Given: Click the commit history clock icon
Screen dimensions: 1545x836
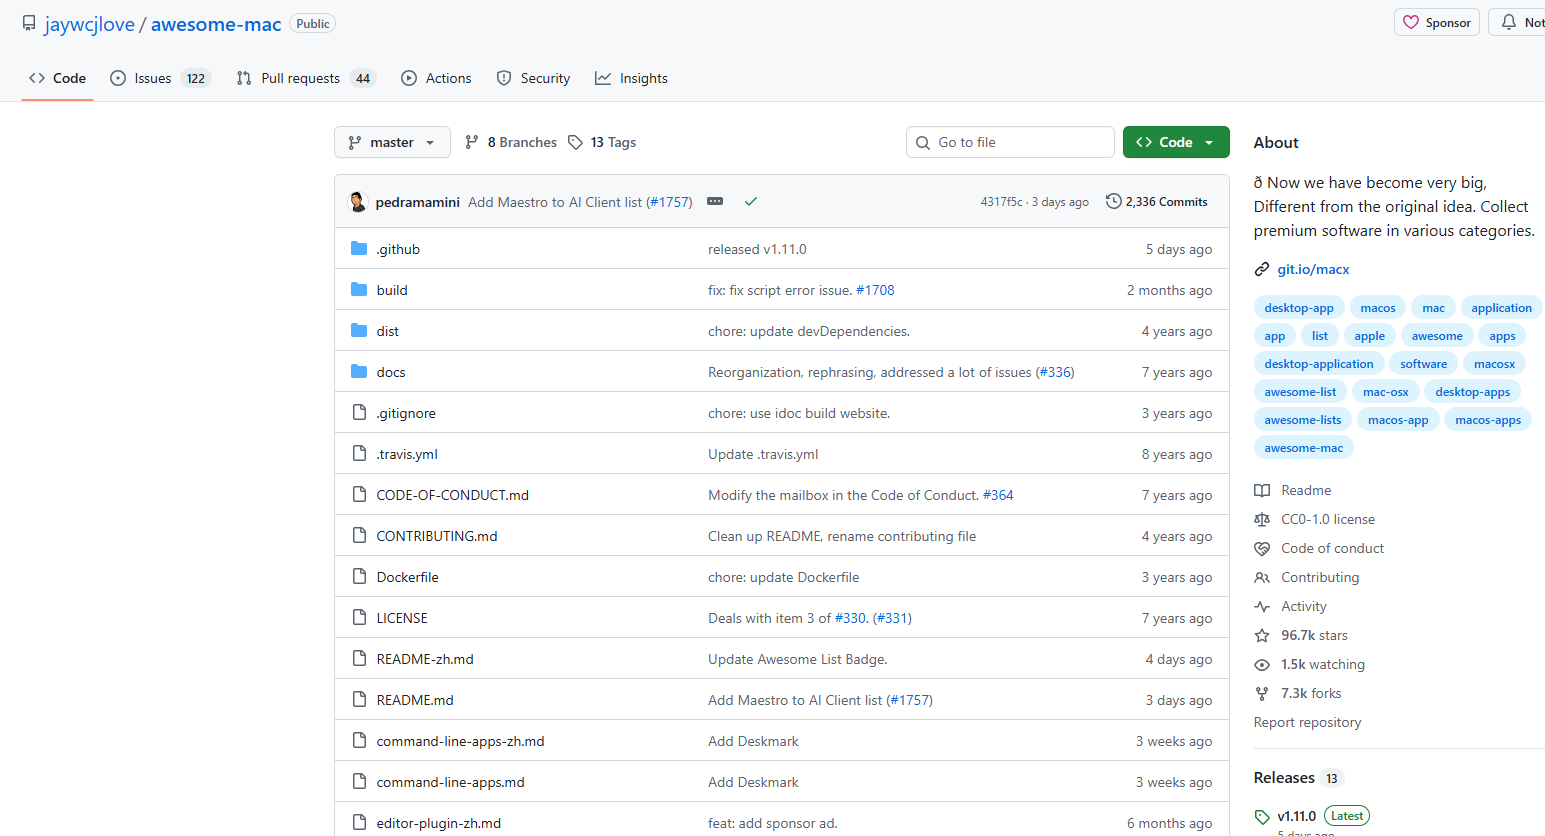Looking at the screenshot, I should tap(1113, 201).
